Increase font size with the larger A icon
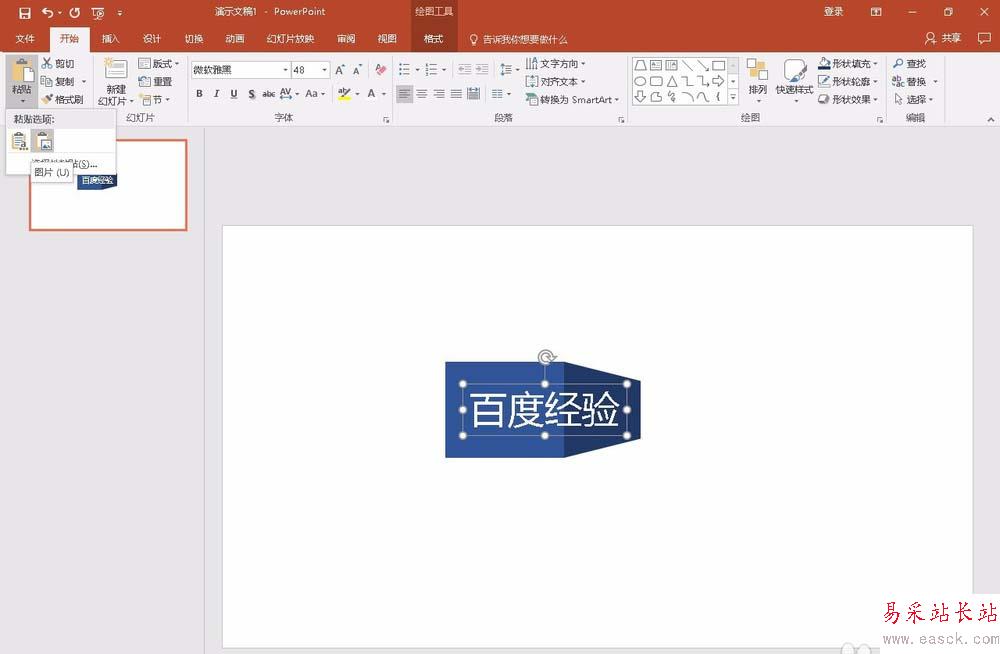This screenshot has width=1000, height=654. 340,70
